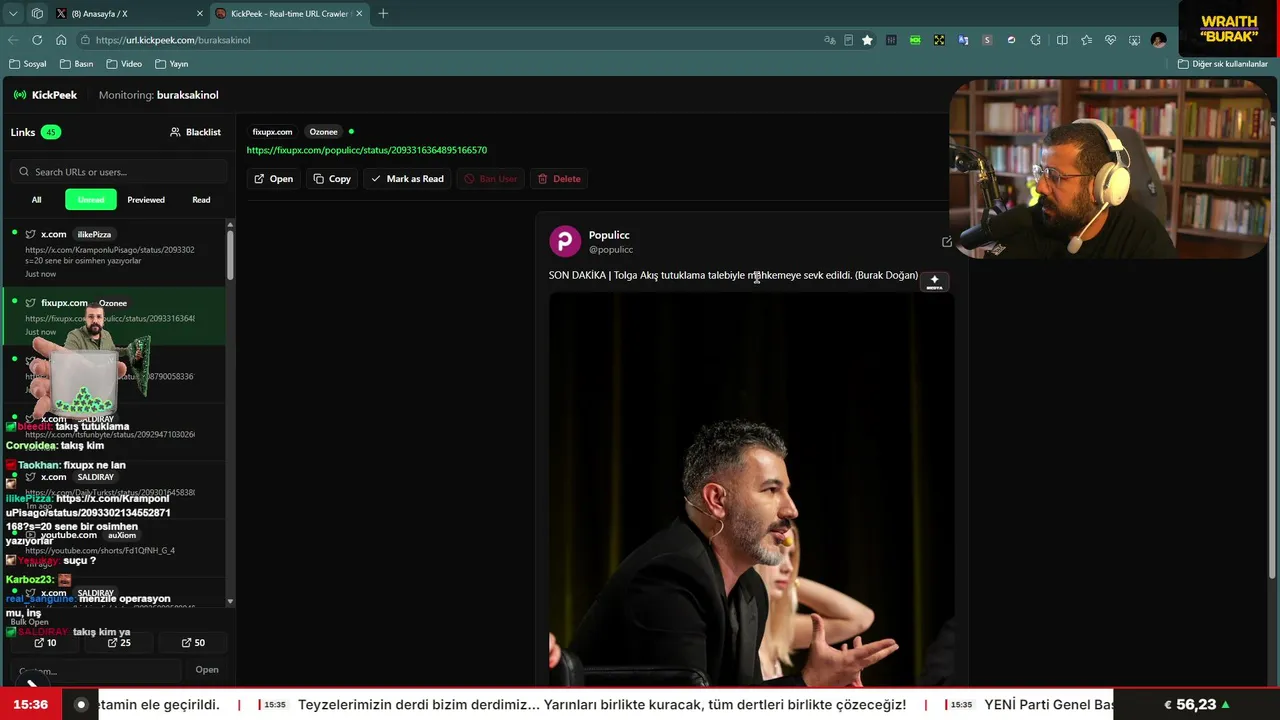Open the green badge extension icon
This screenshot has height=720, width=1280.
click(915, 40)
